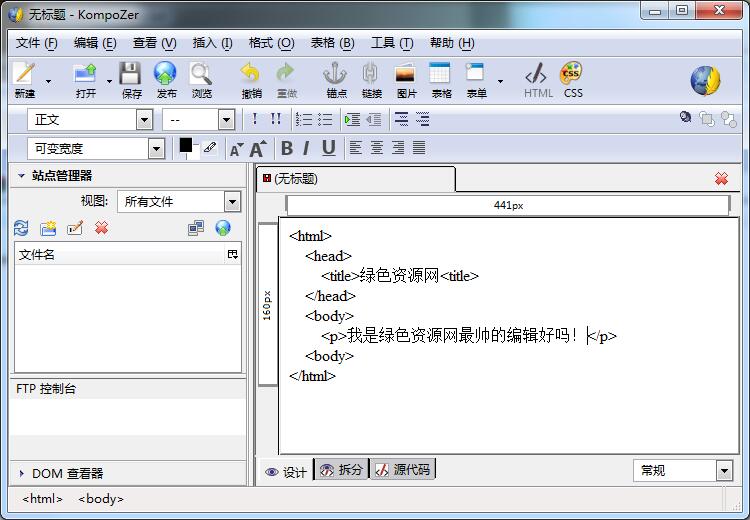Click the Form icon

coord(475,73)
